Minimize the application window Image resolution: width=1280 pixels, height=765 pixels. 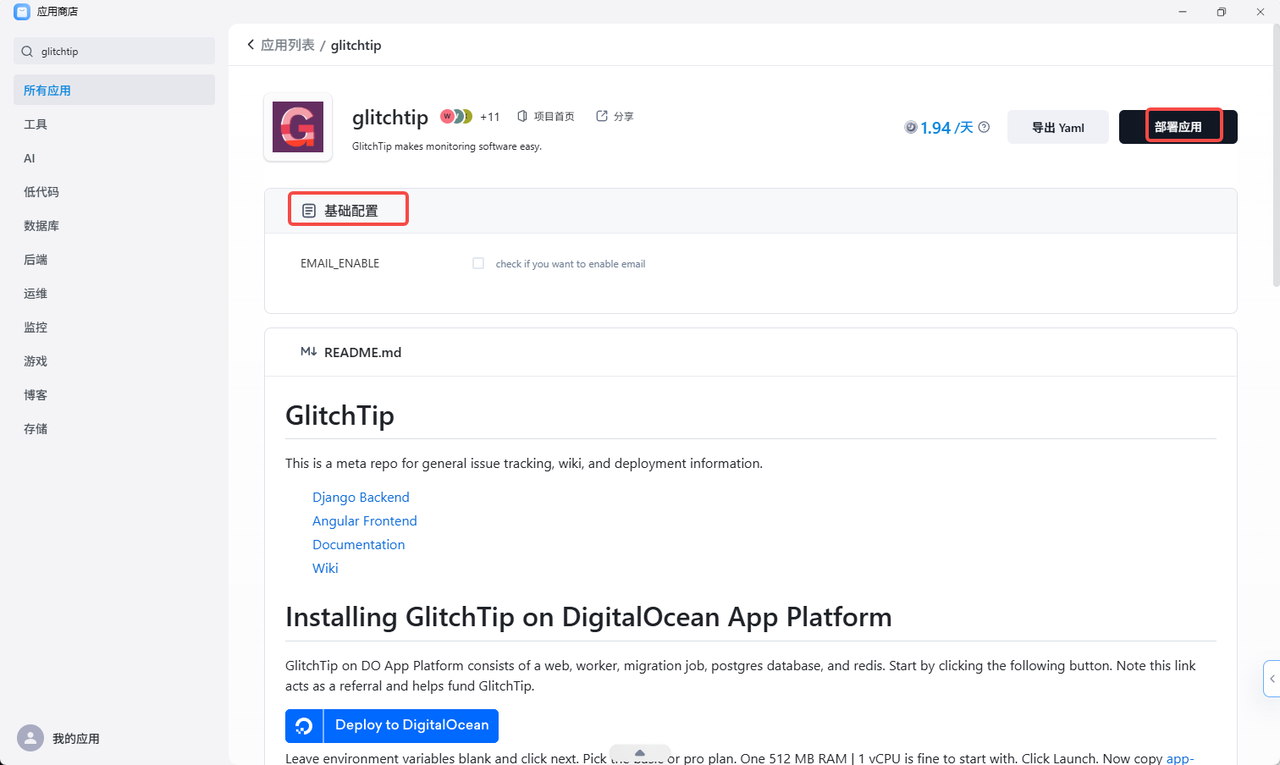click(1181, 12)
